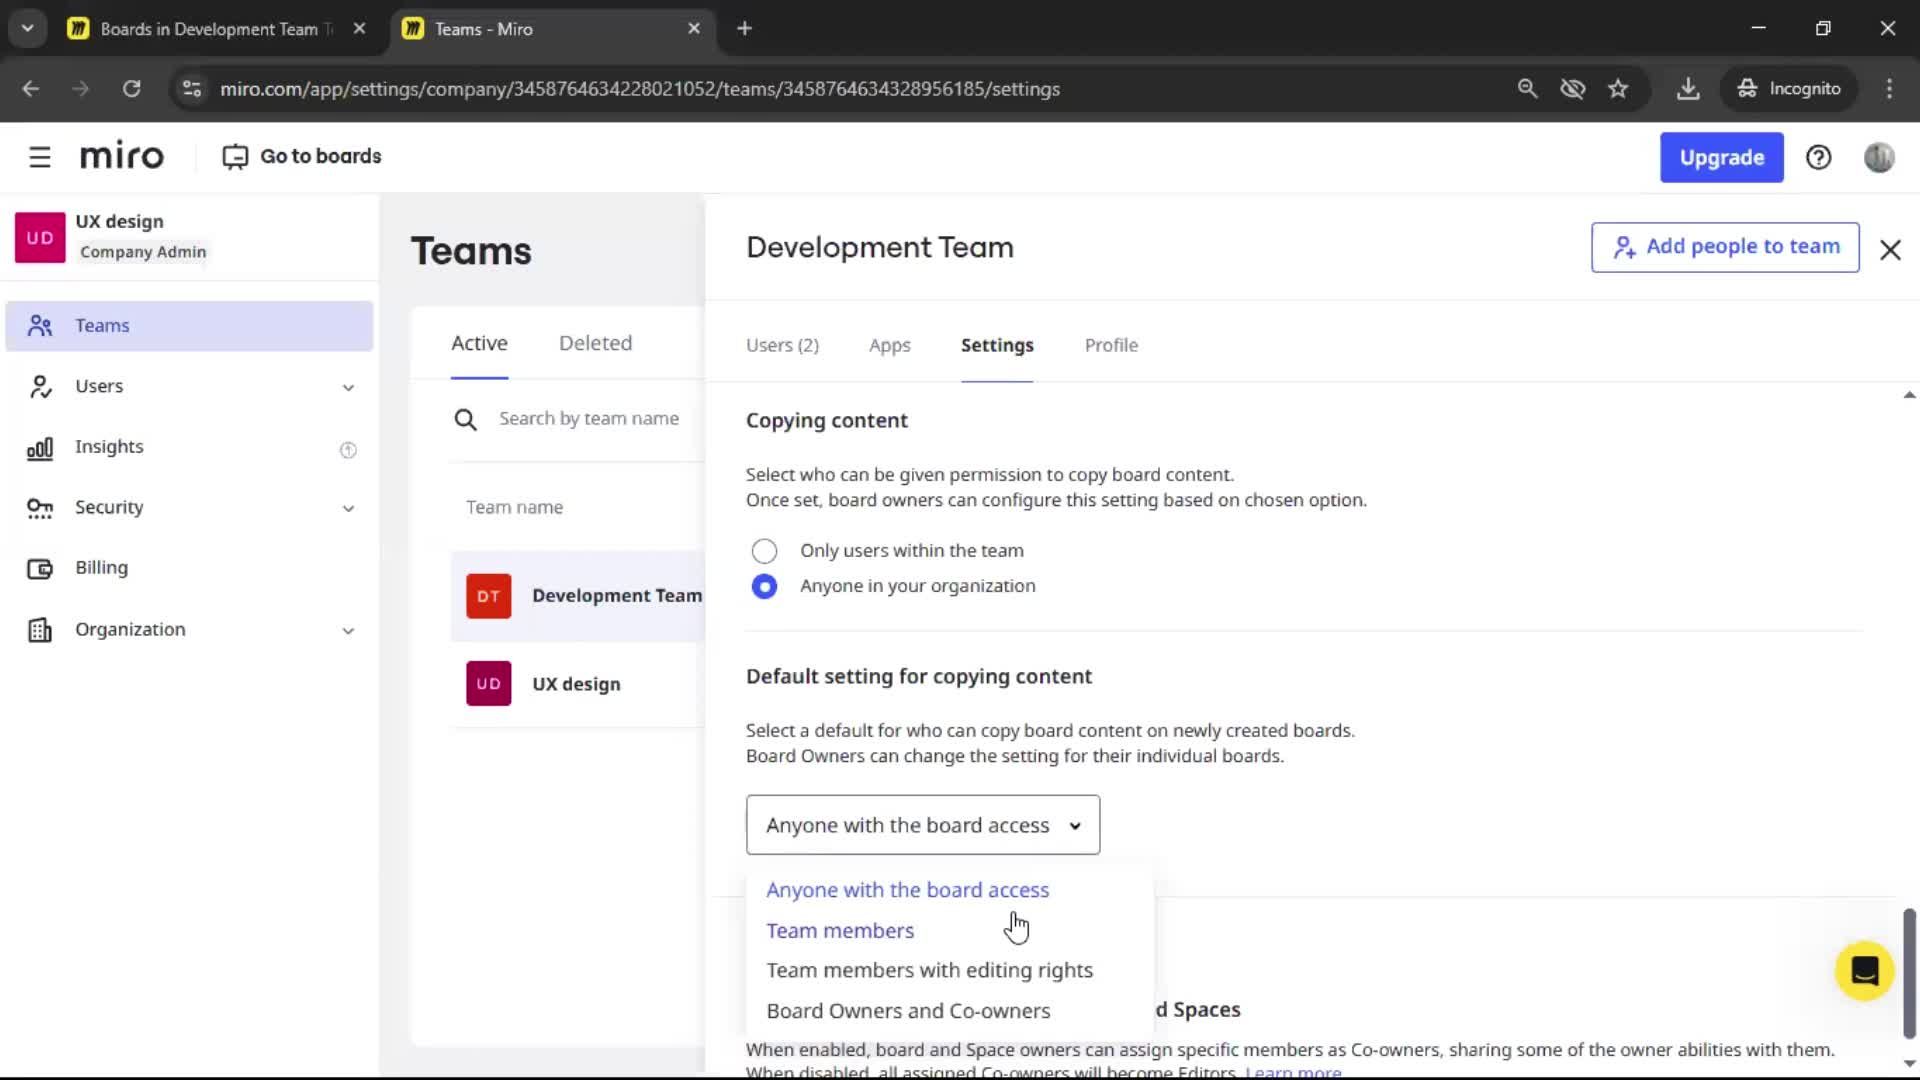This screenshot has height=1080, width=1920.
Task: Click the DT Development Team avatar
Action: point(488,596)
